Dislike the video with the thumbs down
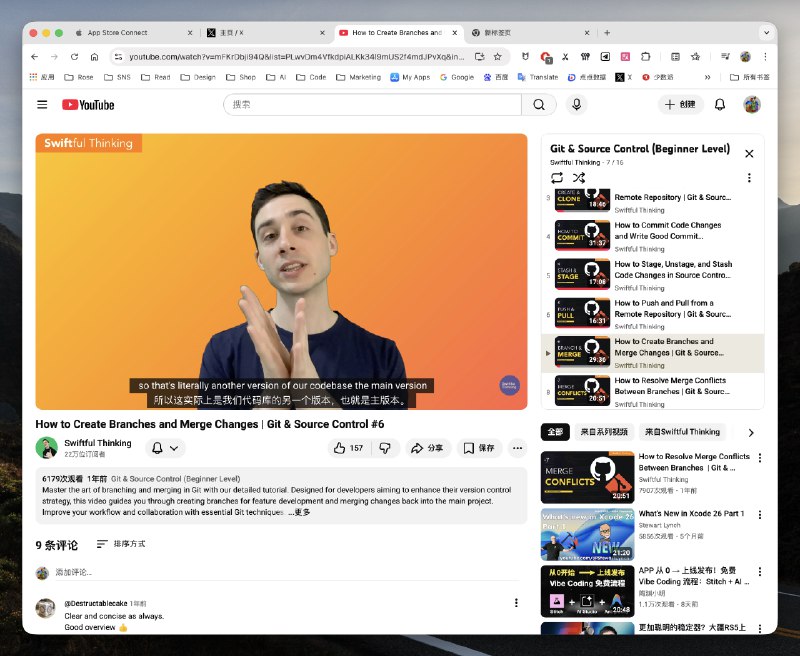 coord(385,448)
